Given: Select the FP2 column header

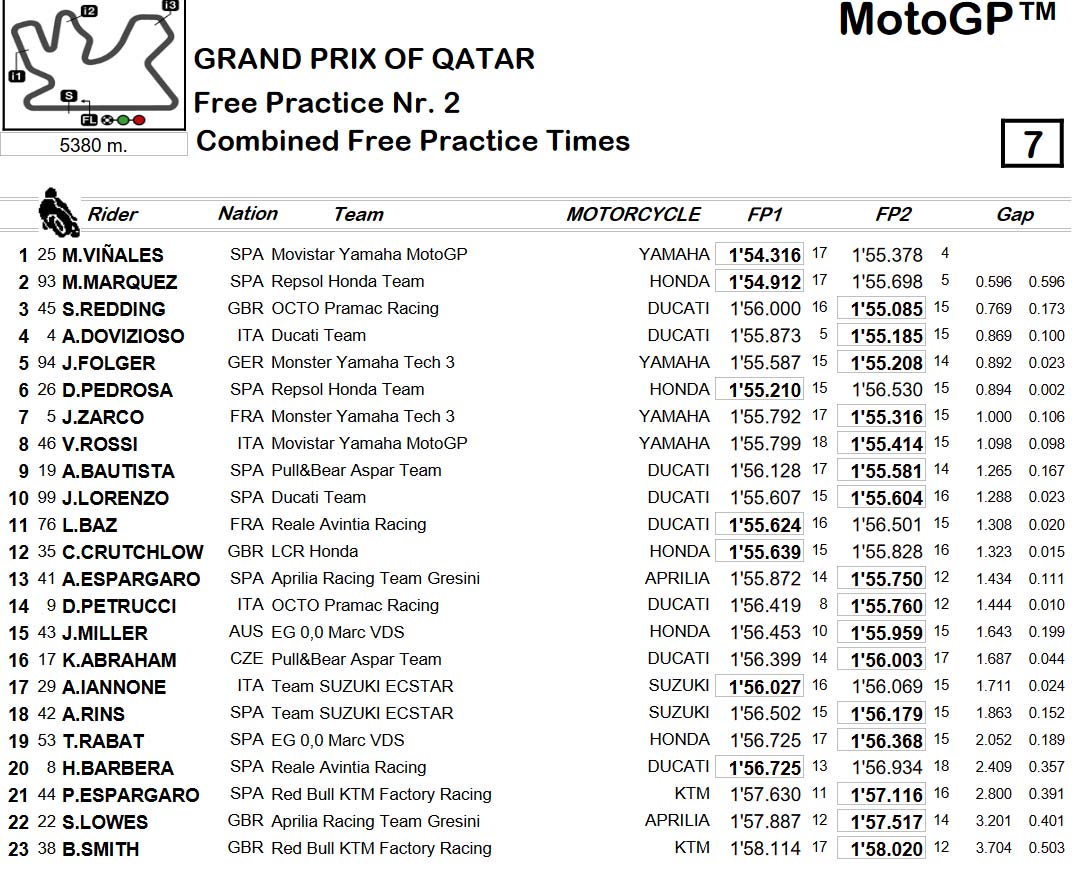Looking at the screenshot, I should (893, 214).
